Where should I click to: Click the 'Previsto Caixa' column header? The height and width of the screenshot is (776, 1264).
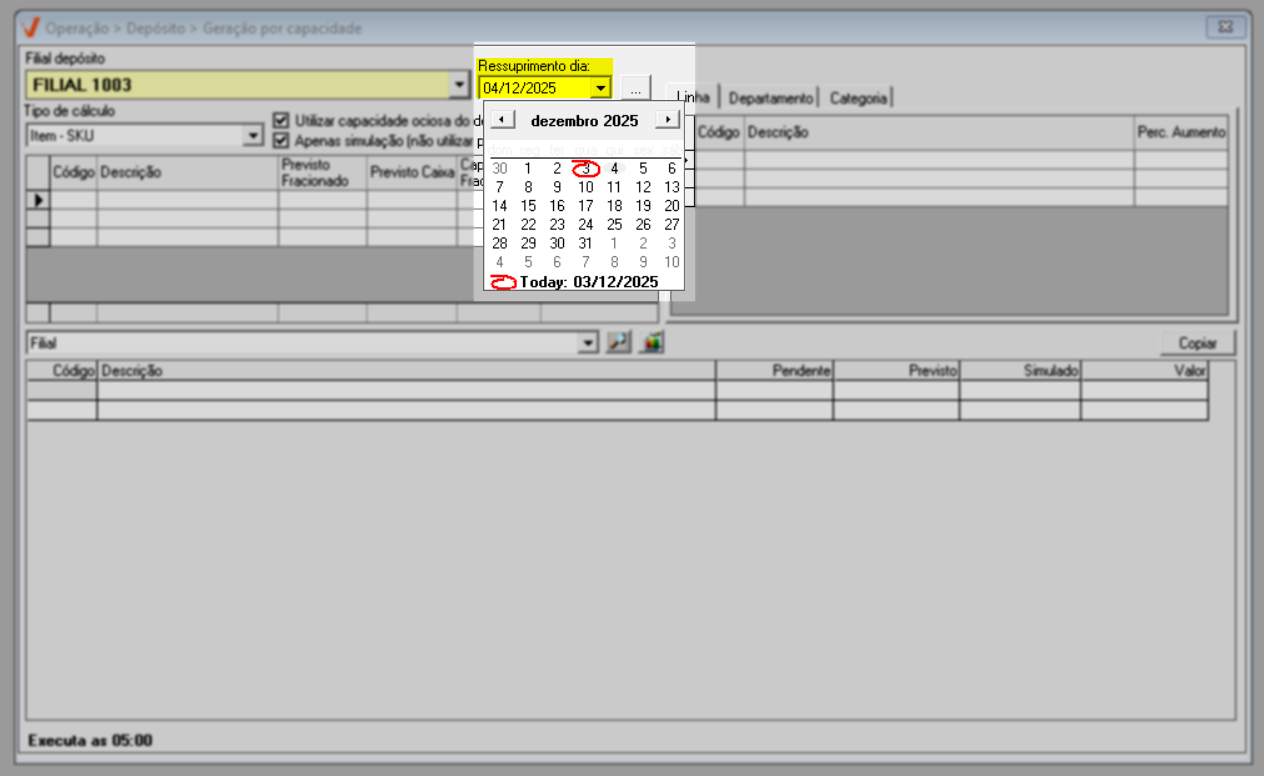412,172
